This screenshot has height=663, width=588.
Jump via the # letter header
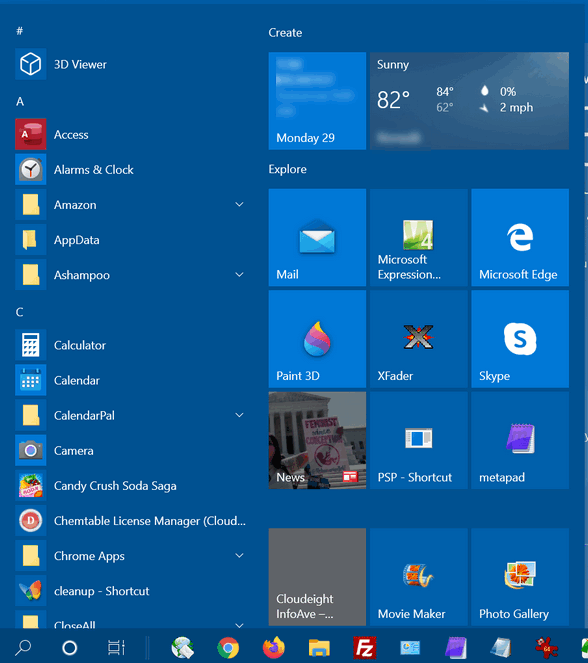(x=19, y=30)
